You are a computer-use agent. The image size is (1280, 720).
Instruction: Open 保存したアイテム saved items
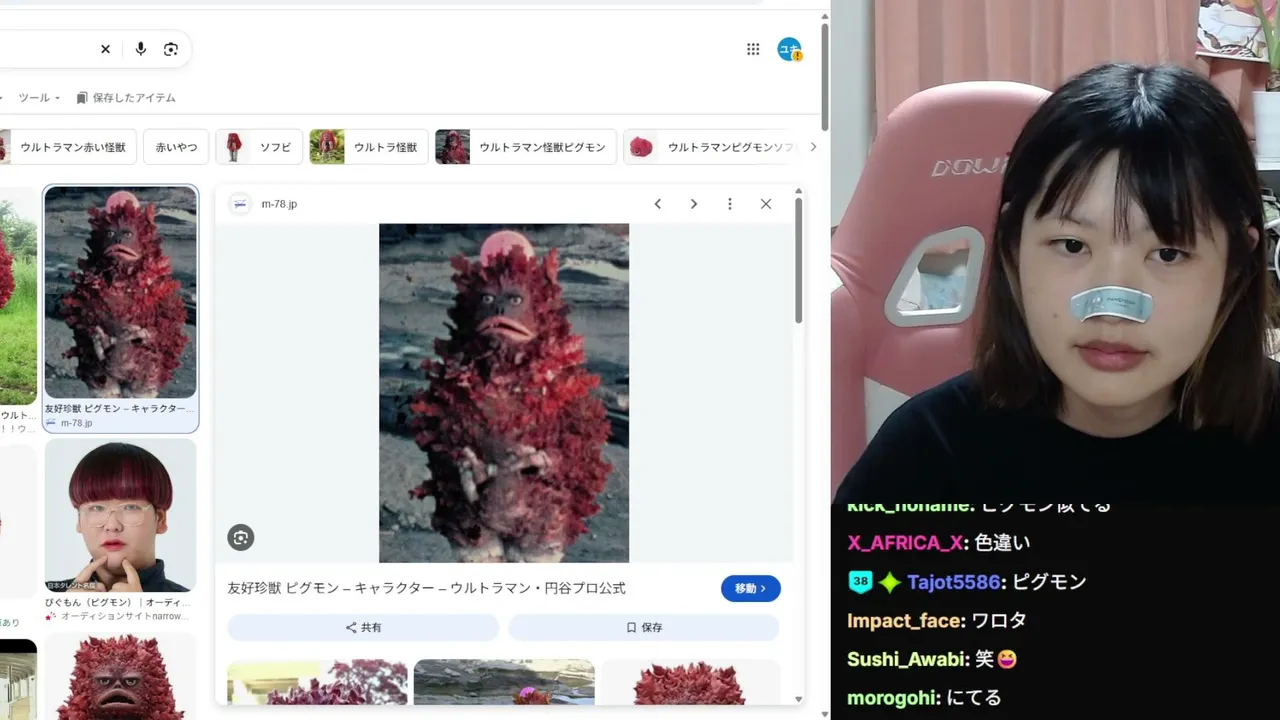126,98
